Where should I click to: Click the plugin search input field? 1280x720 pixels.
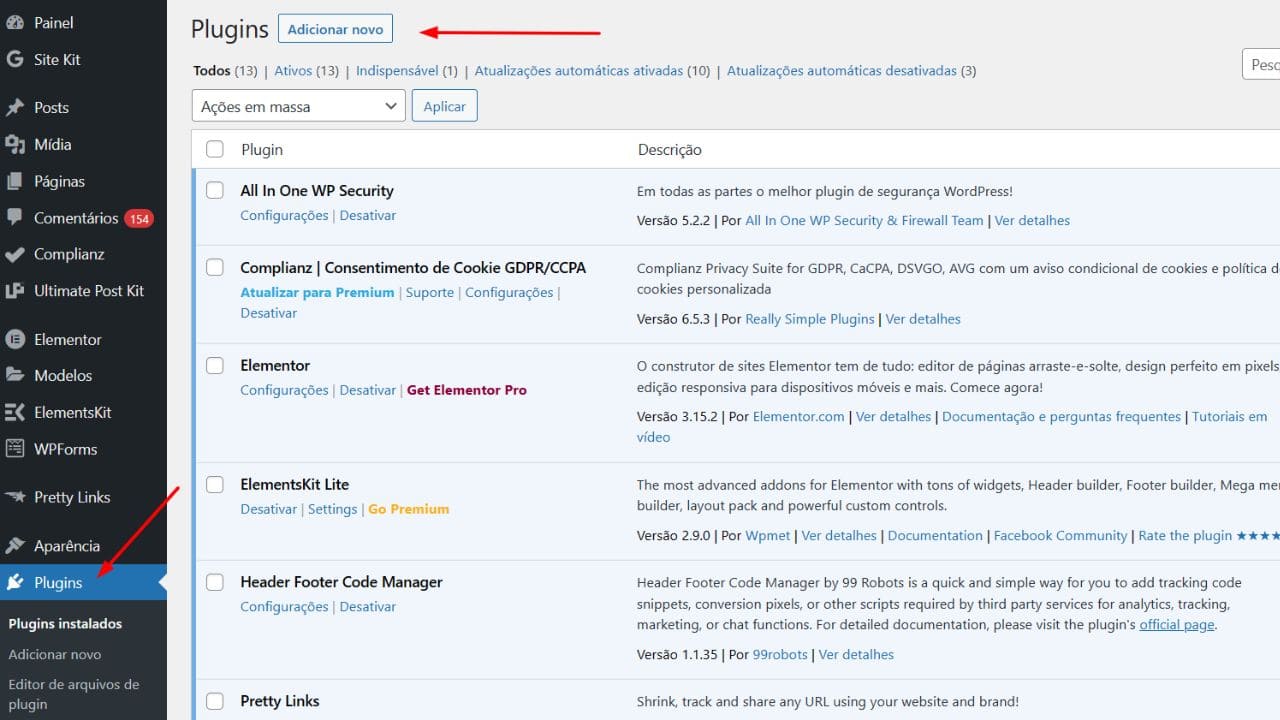tap(1261, 64)
